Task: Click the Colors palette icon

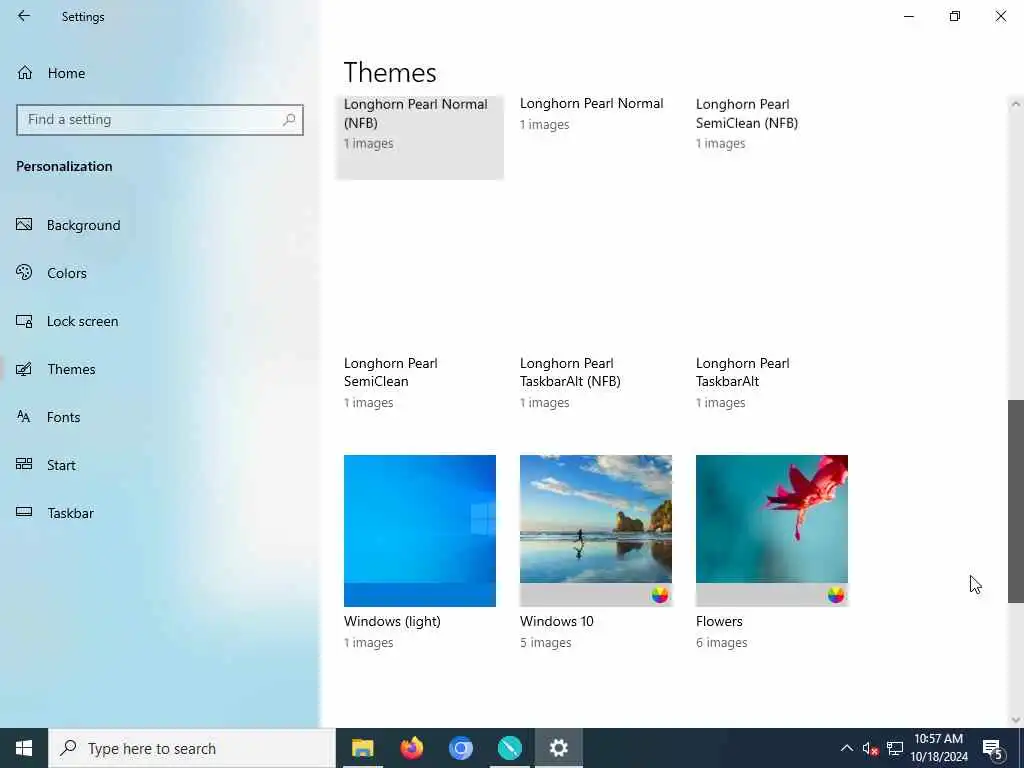Action: click(24, 272)
